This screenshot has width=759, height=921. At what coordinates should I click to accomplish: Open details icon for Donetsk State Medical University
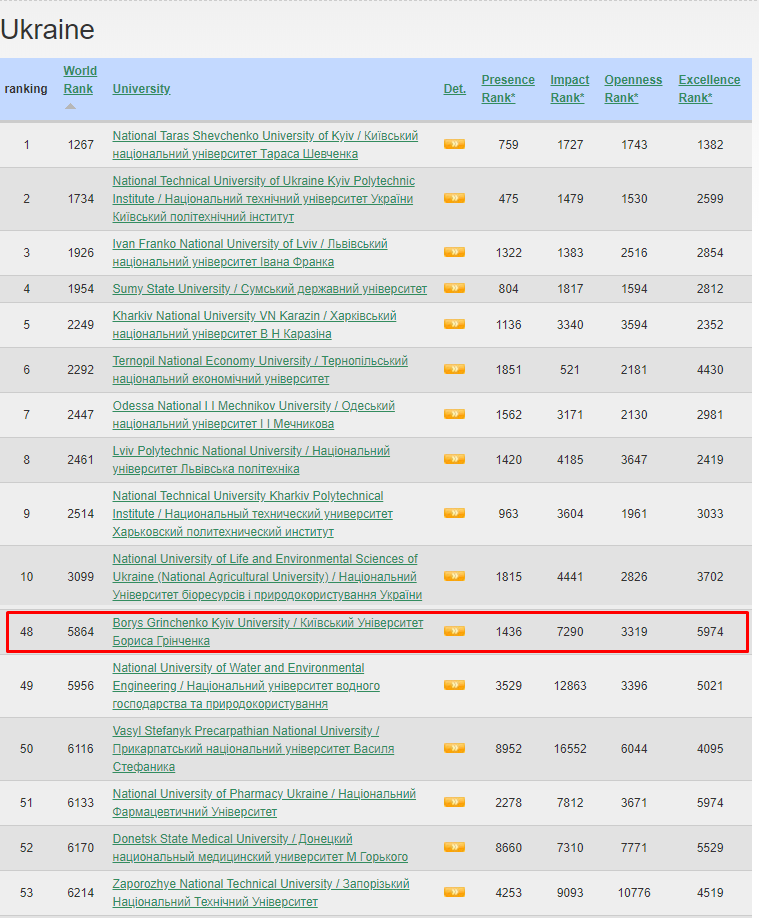pos(454,847)
